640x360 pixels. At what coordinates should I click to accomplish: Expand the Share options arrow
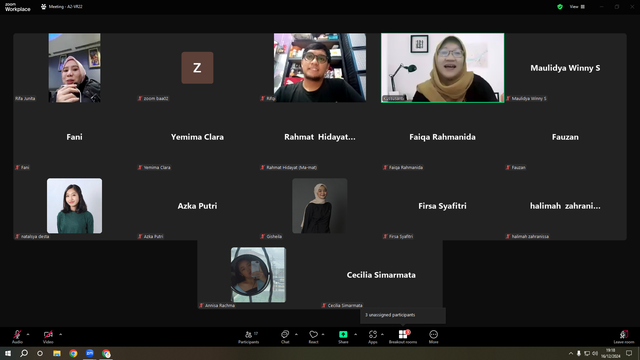[356, 334]
